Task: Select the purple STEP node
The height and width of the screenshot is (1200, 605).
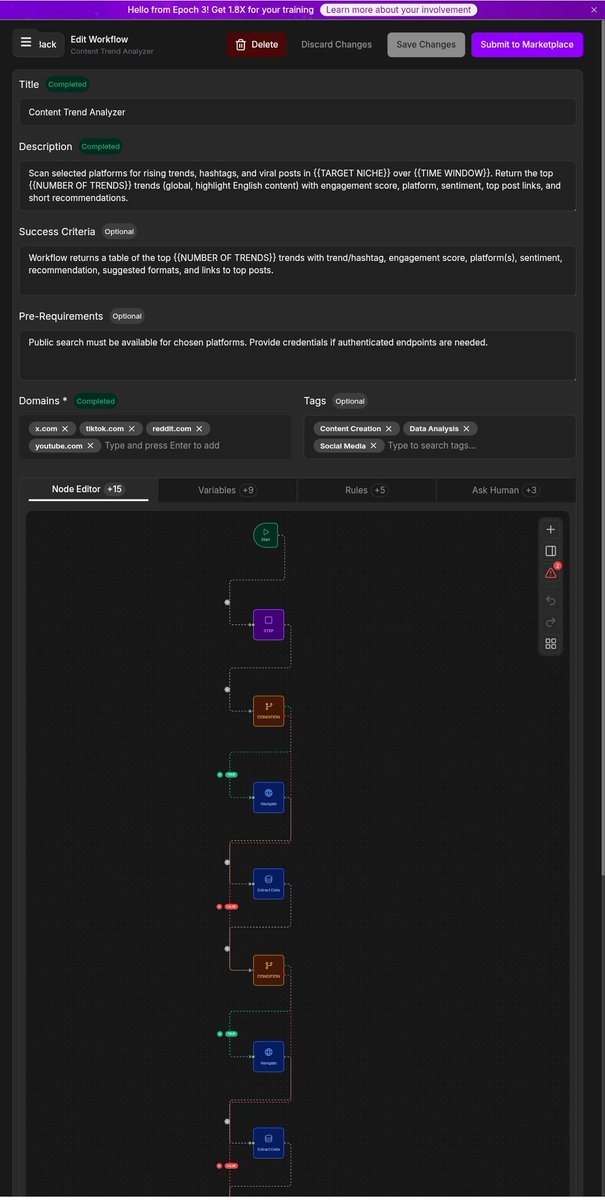Action: 268,624
